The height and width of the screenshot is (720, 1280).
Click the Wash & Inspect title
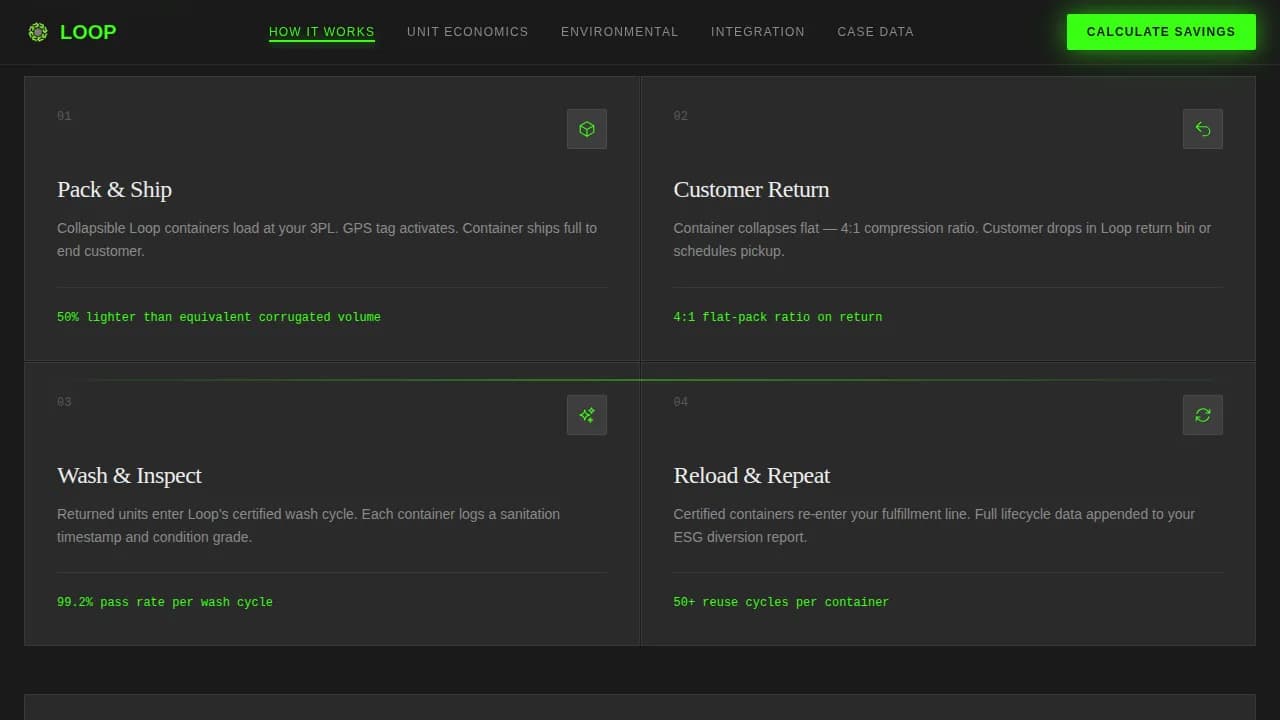tap(129, 476)
